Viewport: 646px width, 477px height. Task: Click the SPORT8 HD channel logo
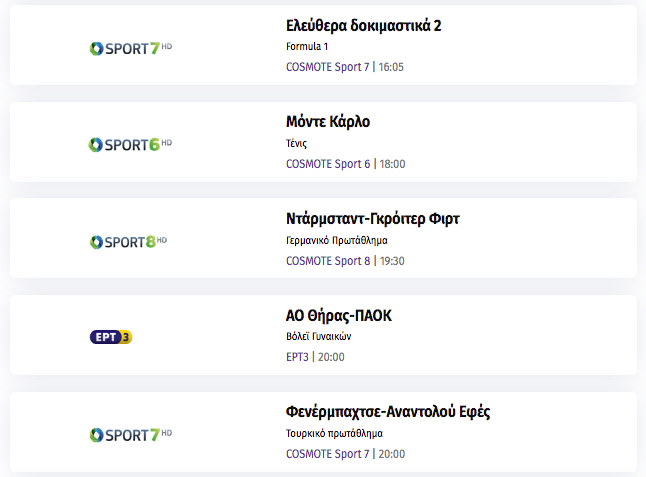[128, 241]
